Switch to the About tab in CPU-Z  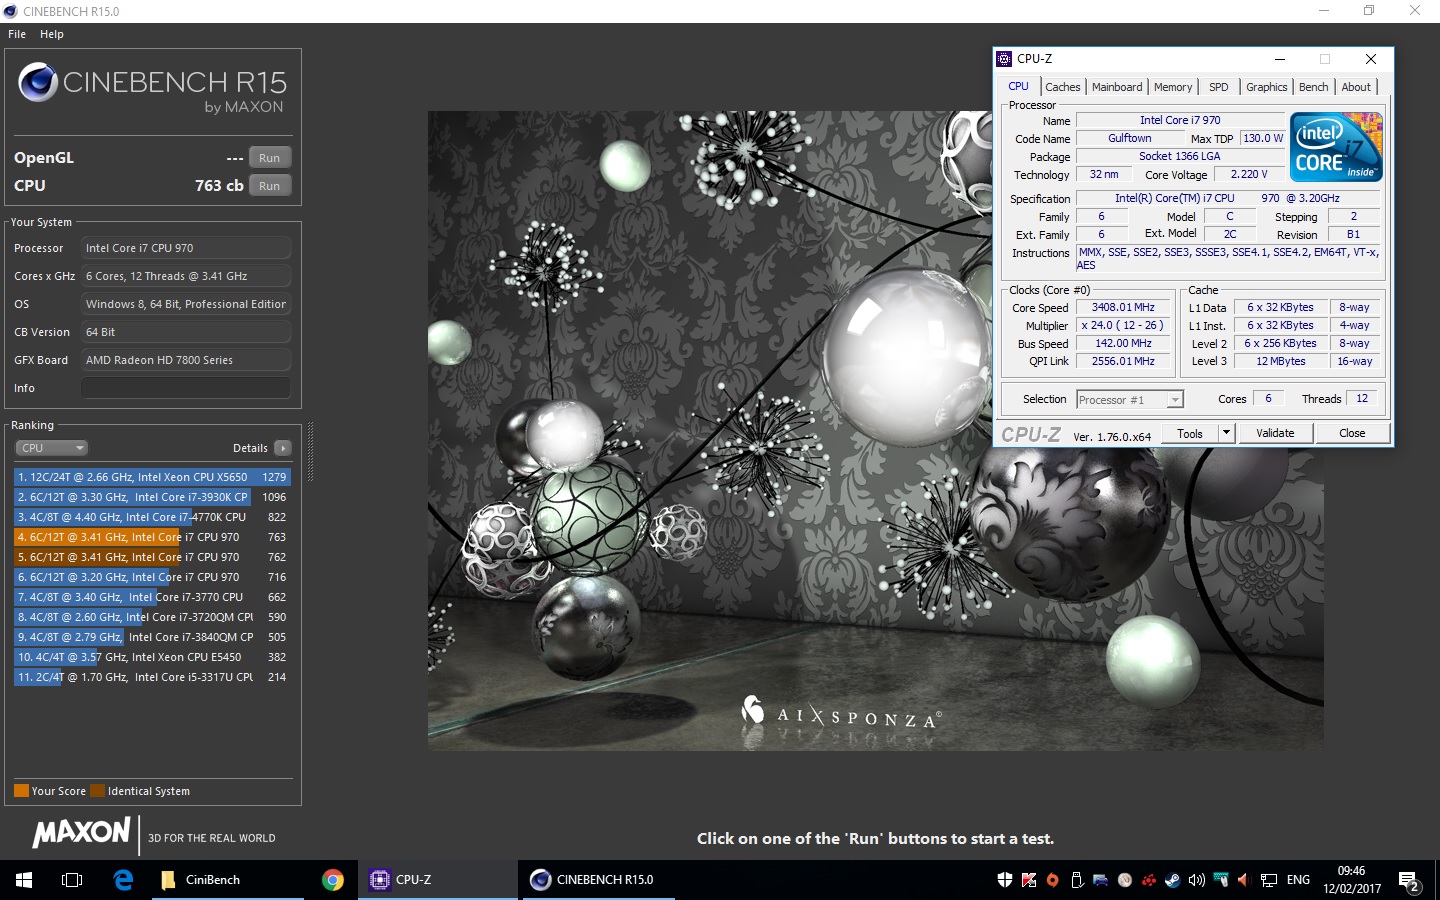[x=1356, y=87]
